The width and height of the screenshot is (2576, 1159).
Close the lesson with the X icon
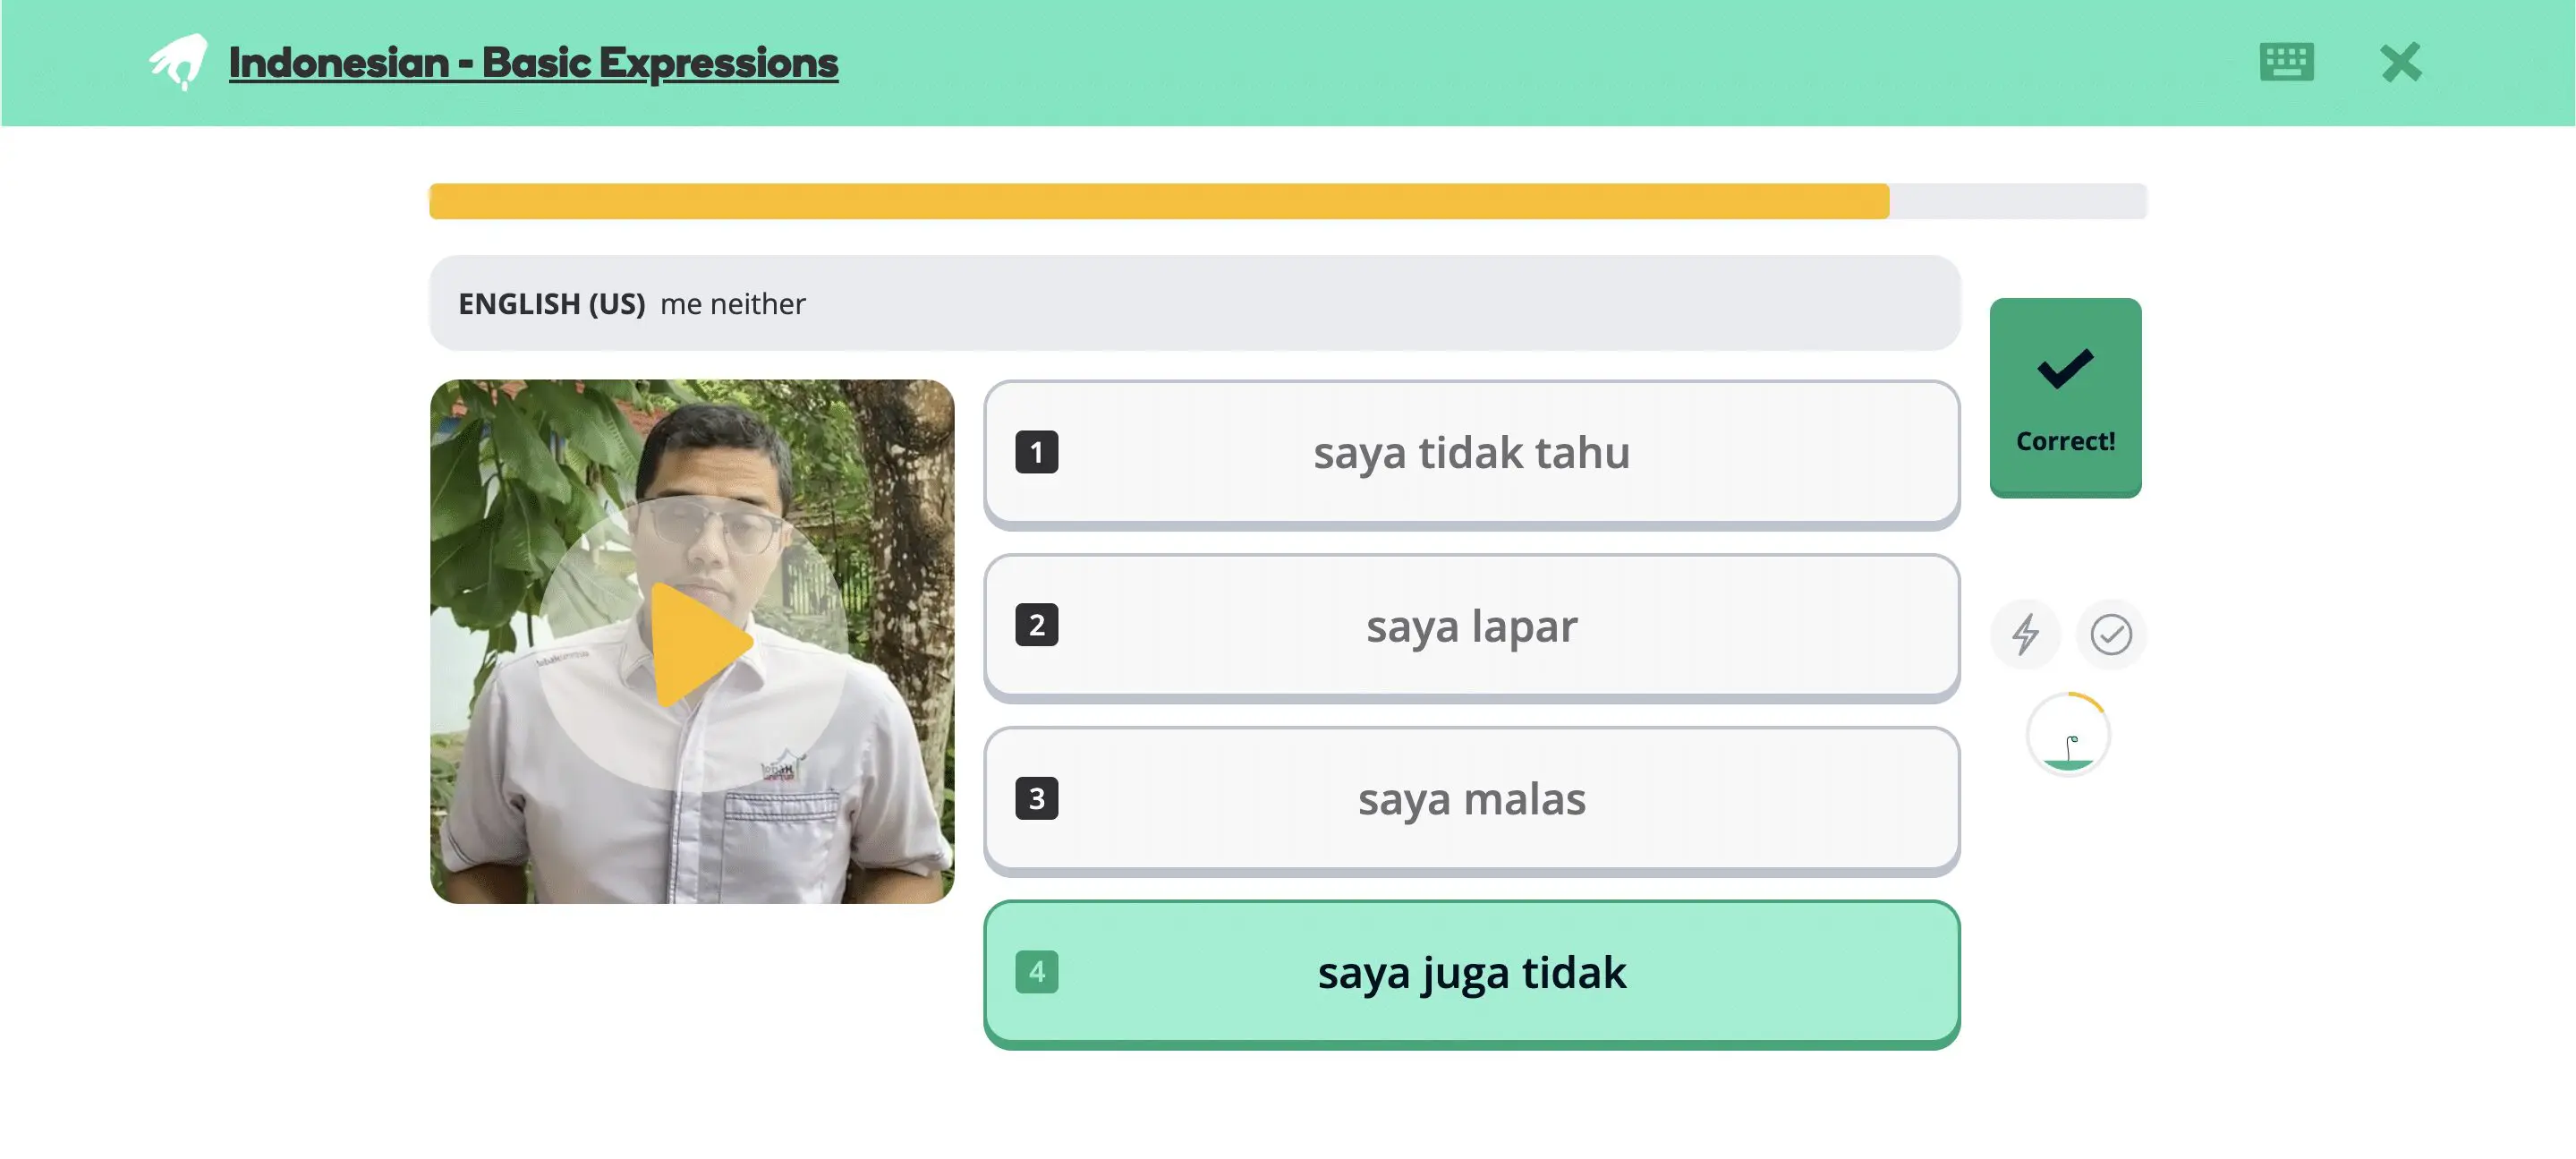[2400, 62]
